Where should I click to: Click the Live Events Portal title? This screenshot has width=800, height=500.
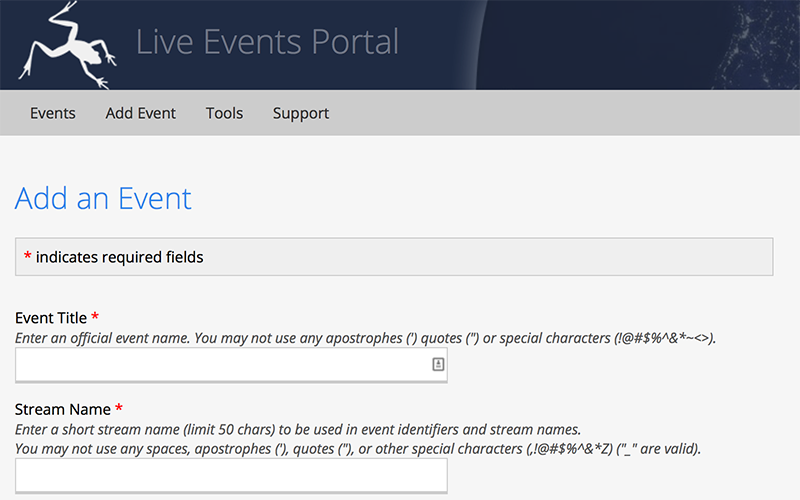pos(267,42)
